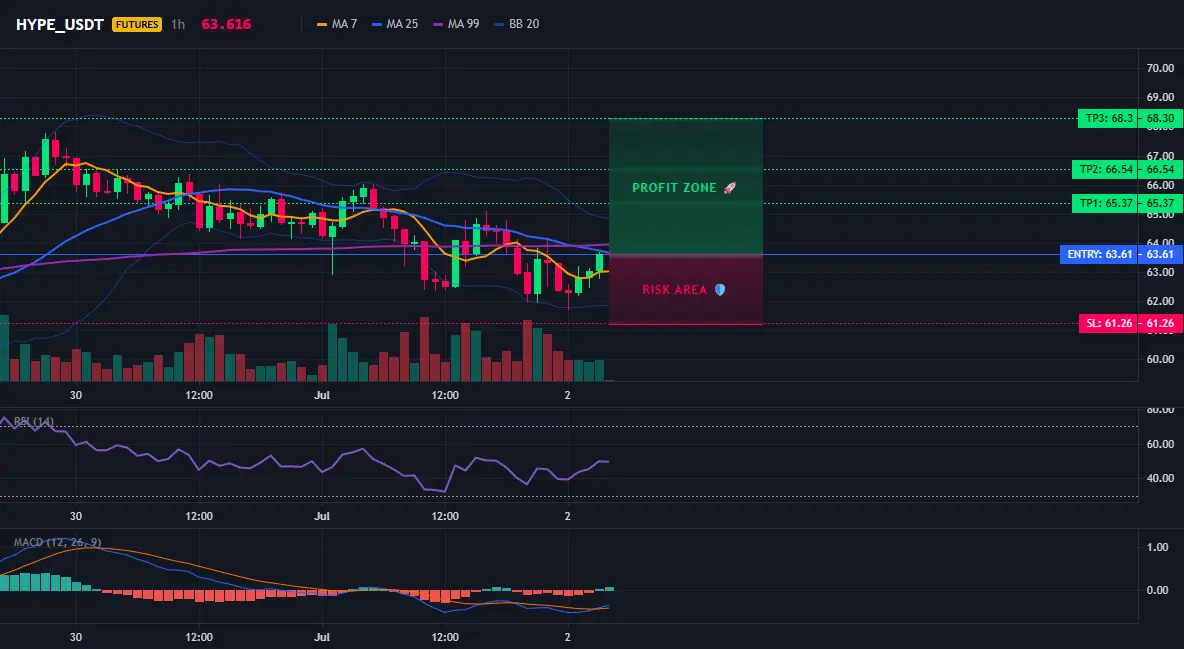Click the current price 63.616
The image size is (1184, 649).
[226, 24]
